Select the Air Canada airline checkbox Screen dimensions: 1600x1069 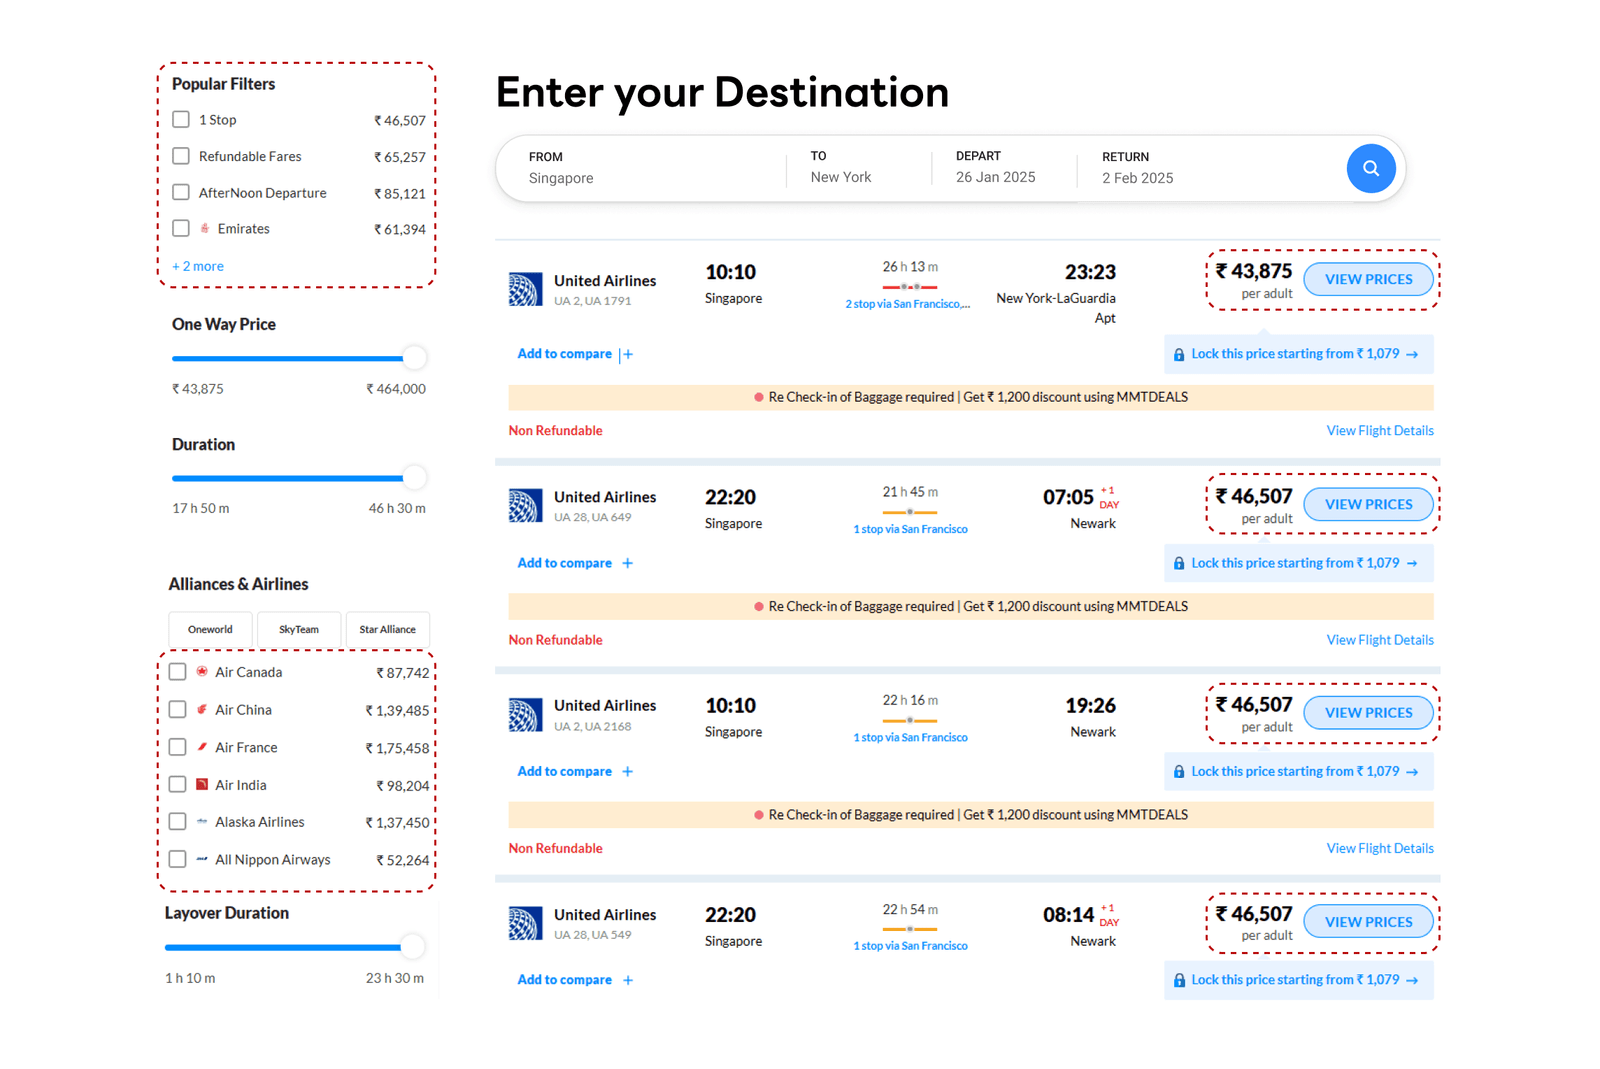(x=177, y=671)
